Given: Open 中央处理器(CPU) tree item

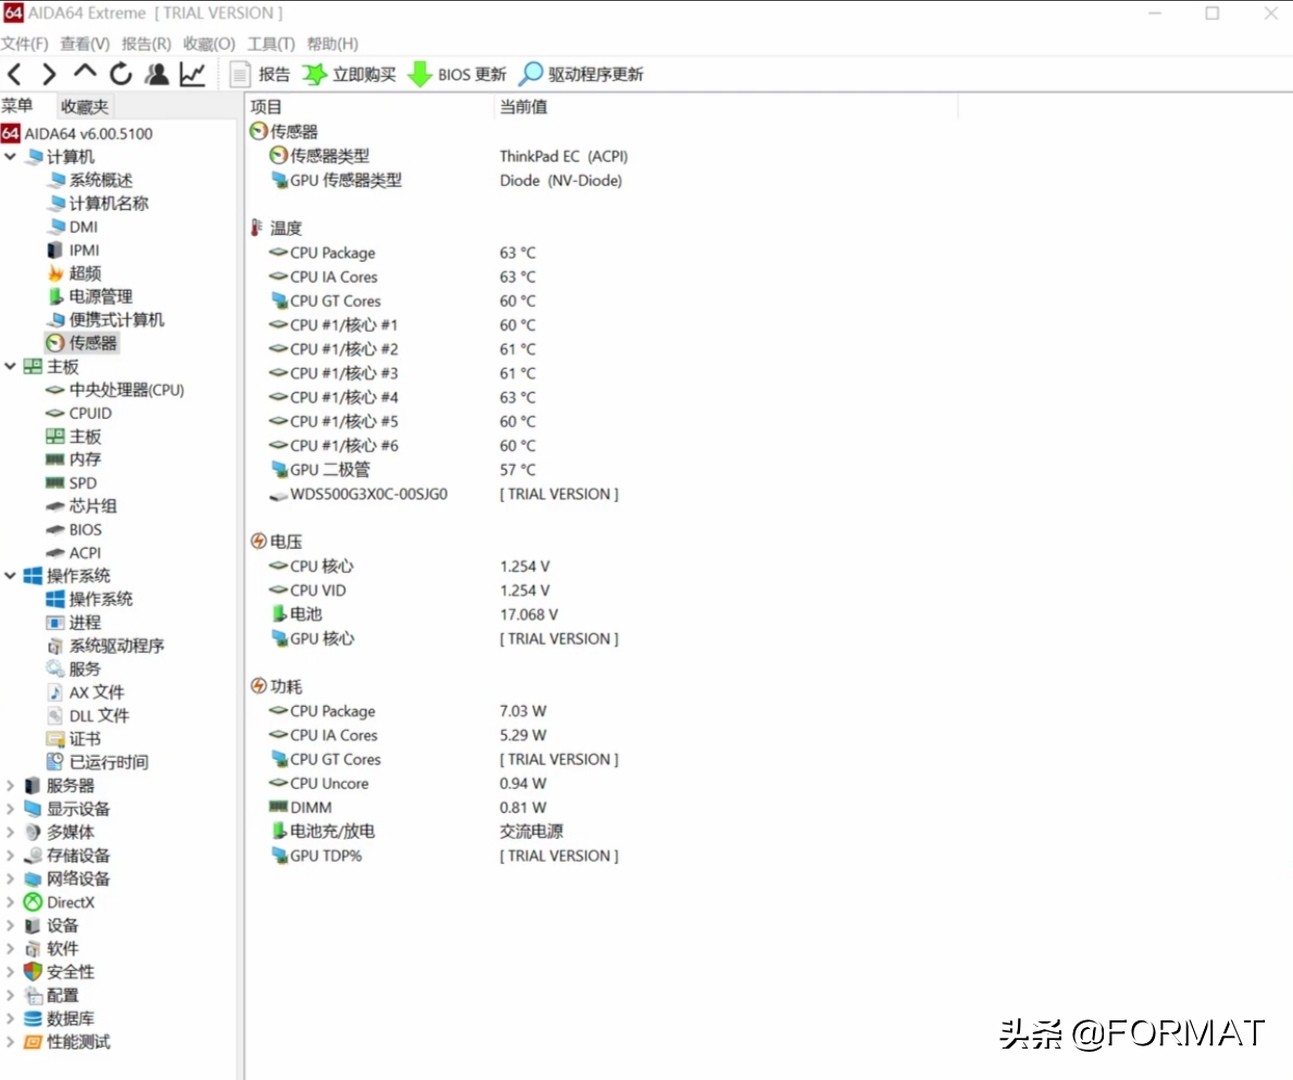Looking at the screenshot, I should point(115,390).
